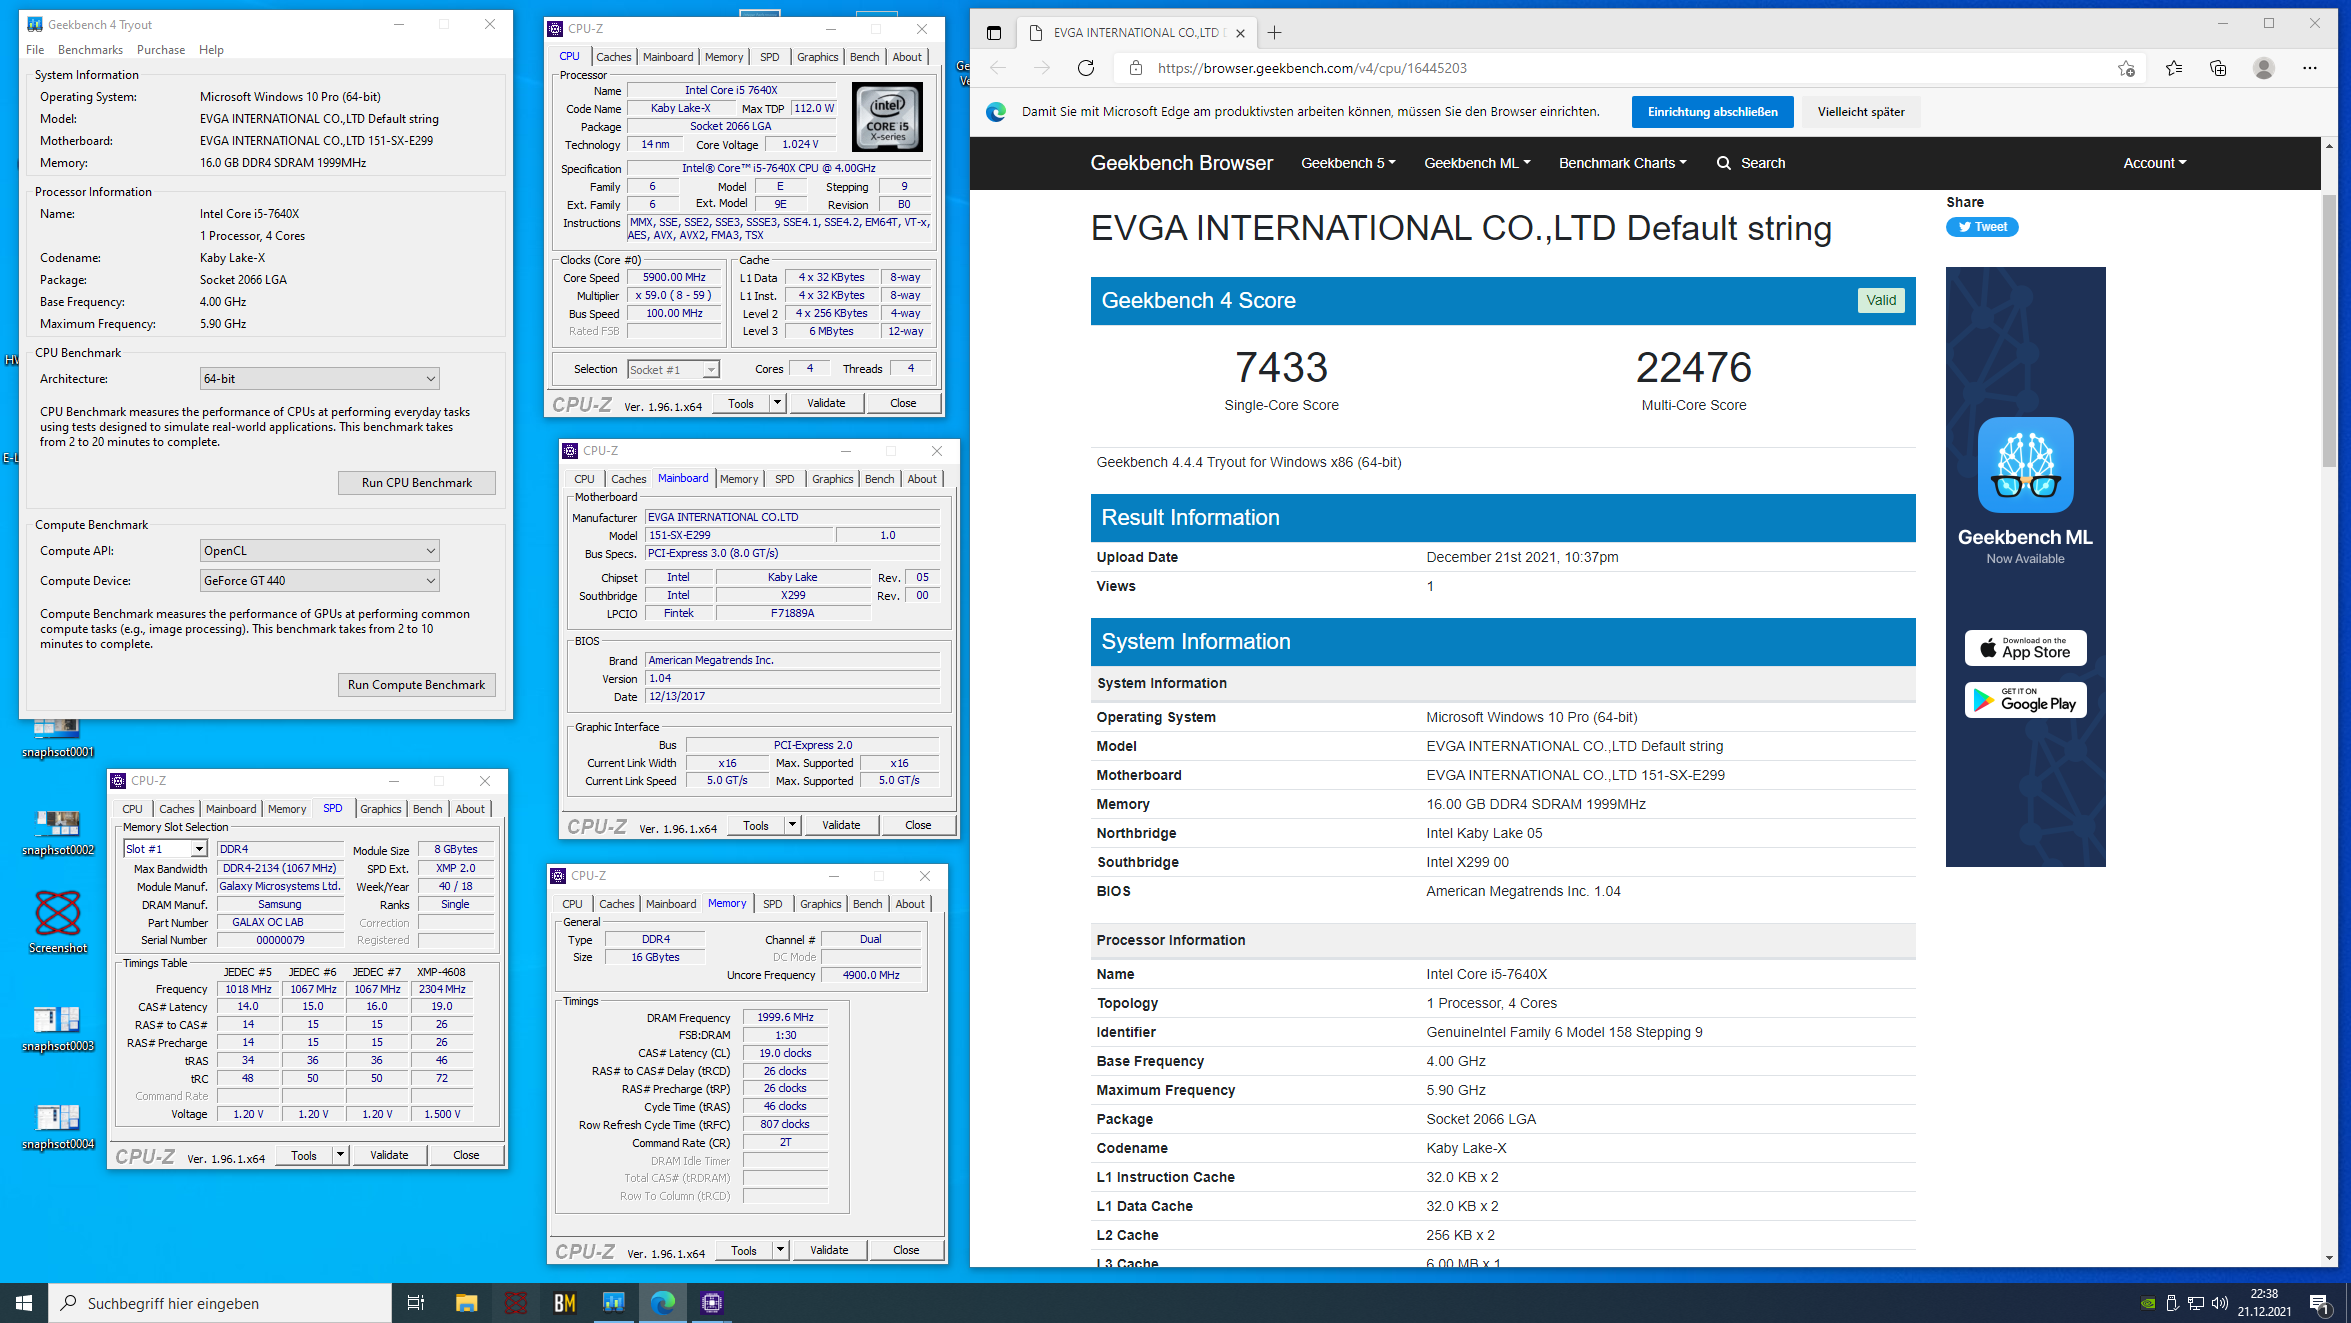This screenshot has width=2351, height=1323.
Task: Expand Geekbench 5 navigation dropdown
Action: 1348,163
